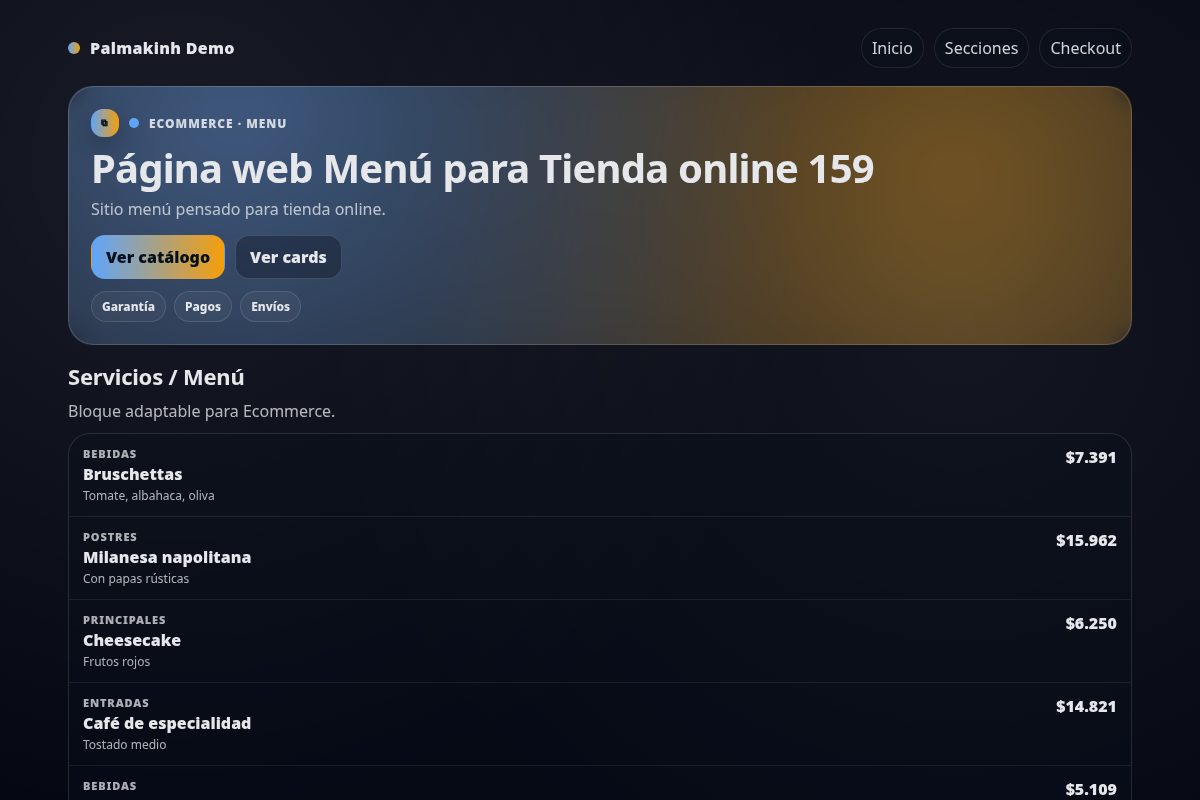Go to Checkout from the top navigation
The width and height of the screenshot is (1200, 800).
1085,47
